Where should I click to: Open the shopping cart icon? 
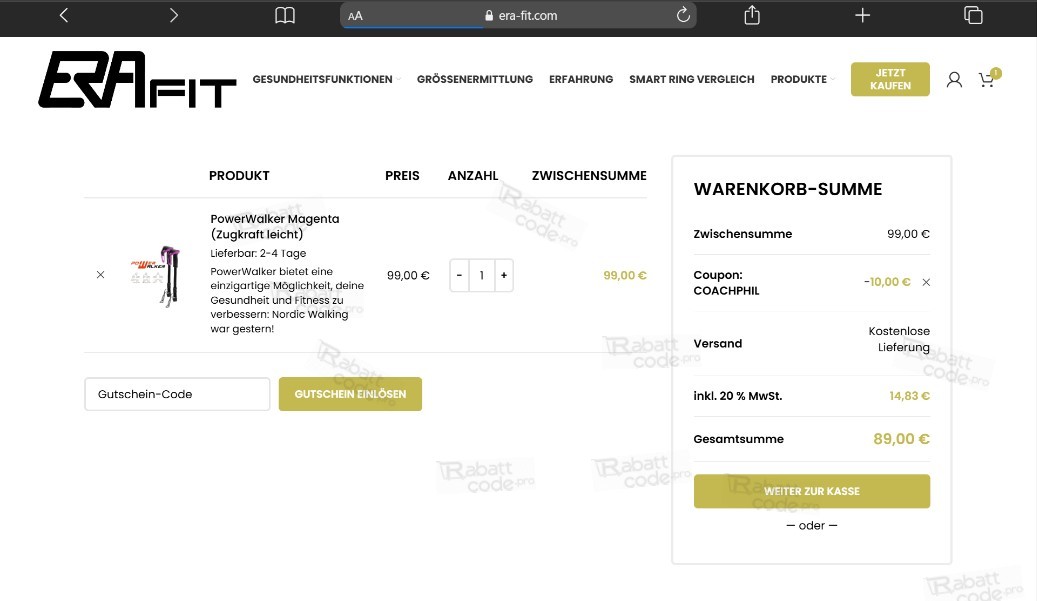987,79
